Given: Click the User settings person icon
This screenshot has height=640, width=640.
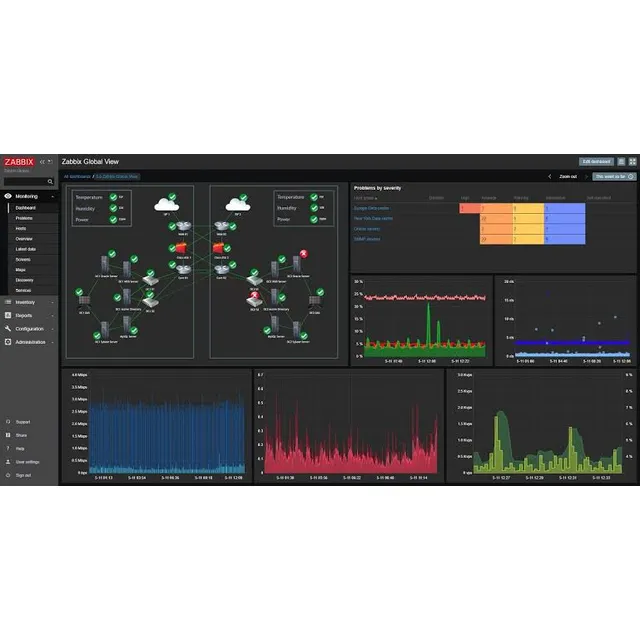Looking at the screenshot, I should click(8, 462).
